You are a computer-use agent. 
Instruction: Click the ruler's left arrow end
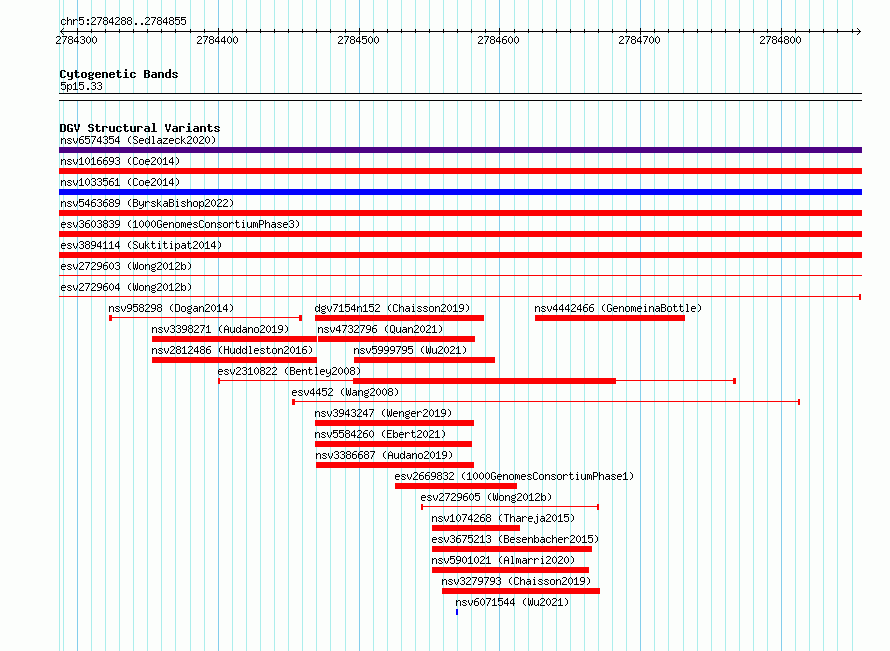click(63, 31)
